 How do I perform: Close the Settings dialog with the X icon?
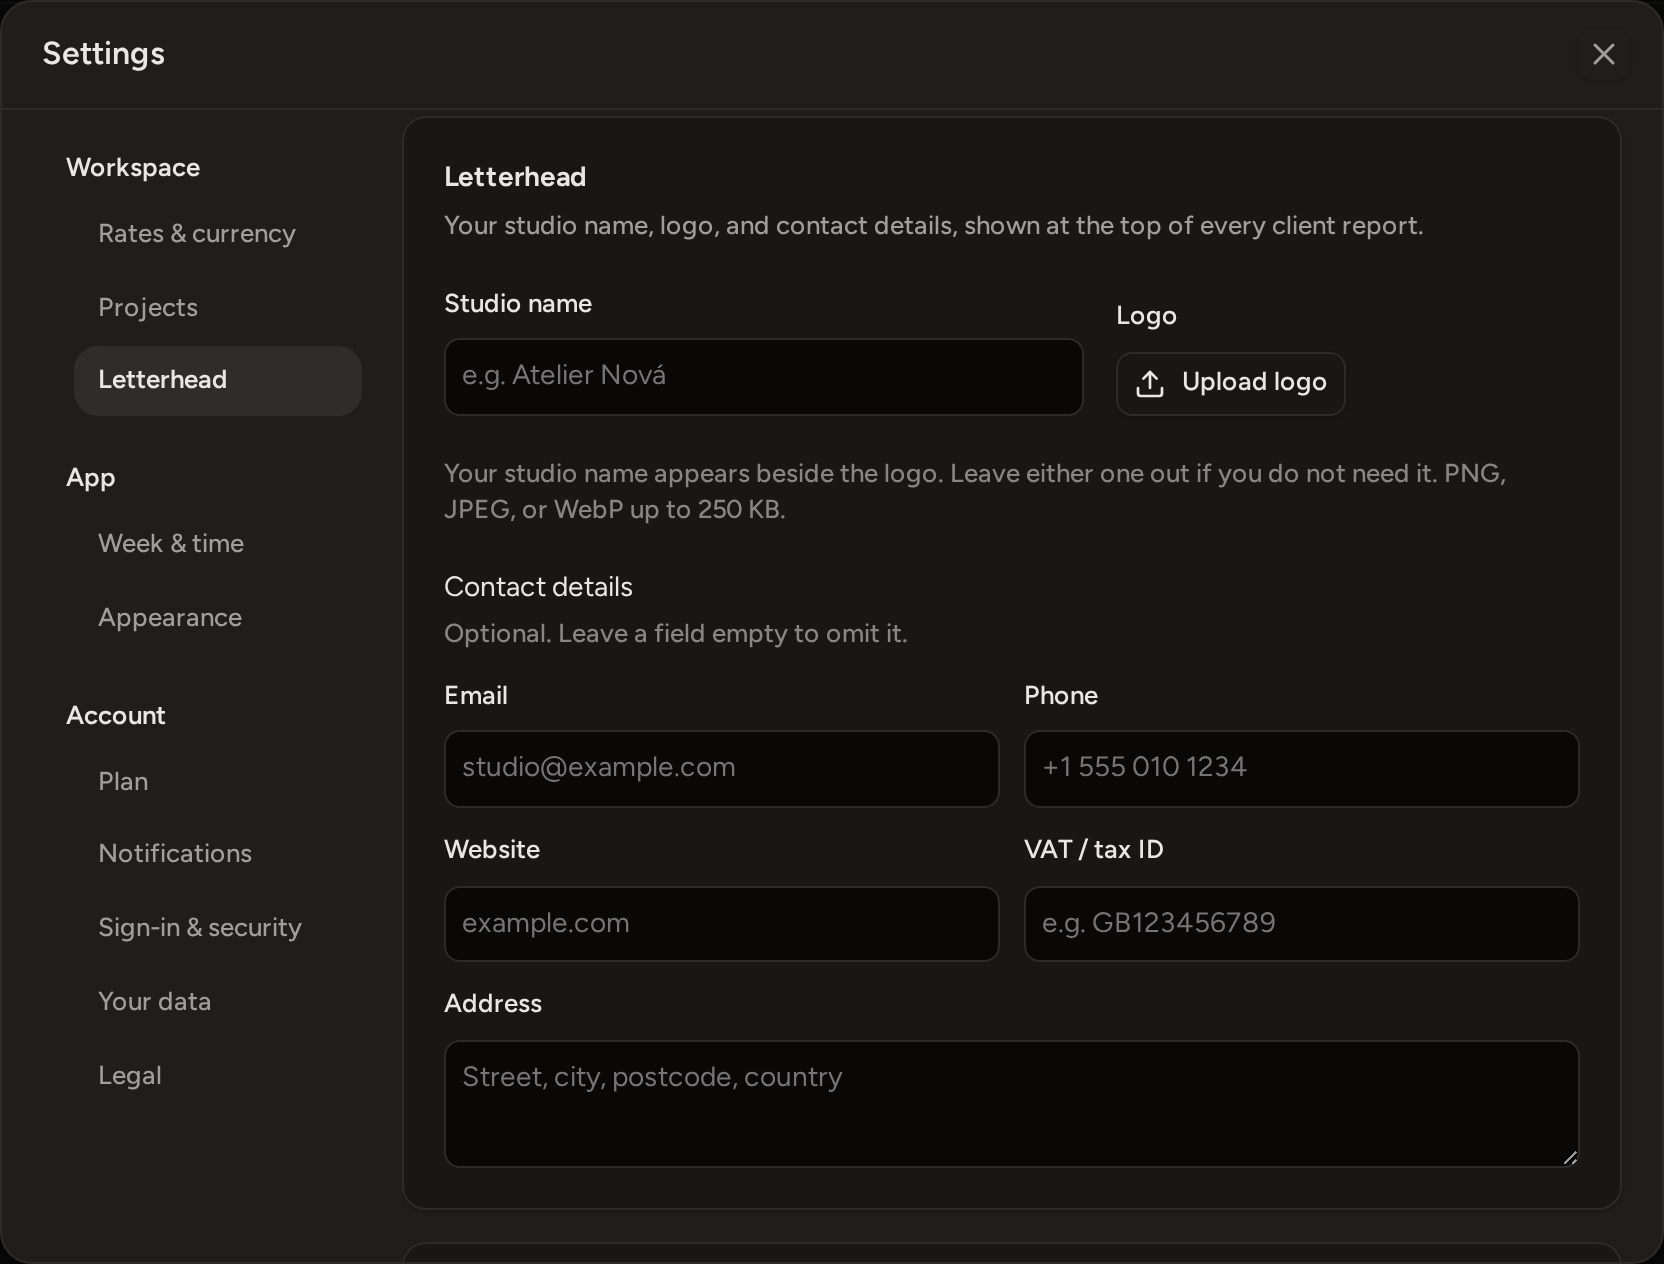1603,54
